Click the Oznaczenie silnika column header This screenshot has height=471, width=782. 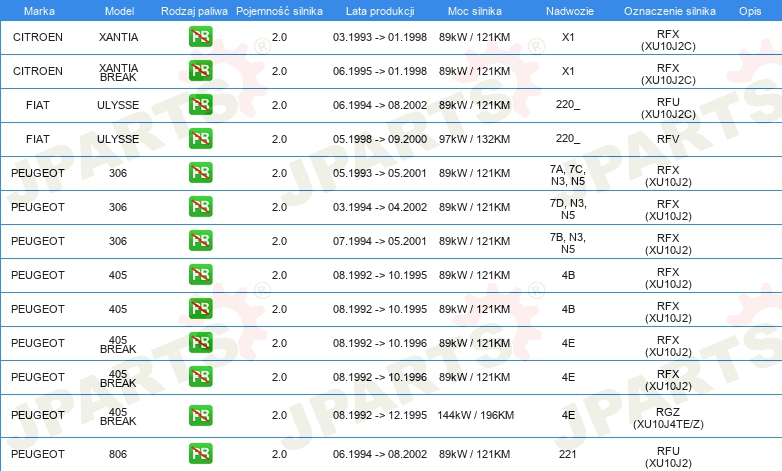pos(670,11)
